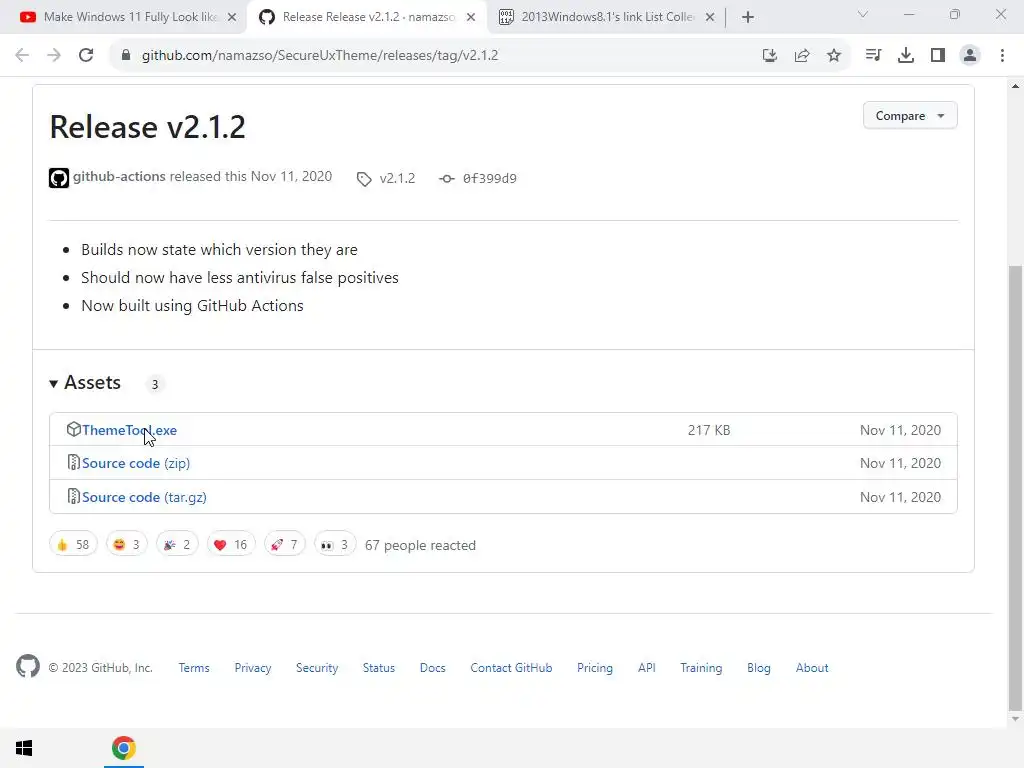Screen dimensions: 1024x768
Task: Open the media control playlist icon
Action: [873, 56]
